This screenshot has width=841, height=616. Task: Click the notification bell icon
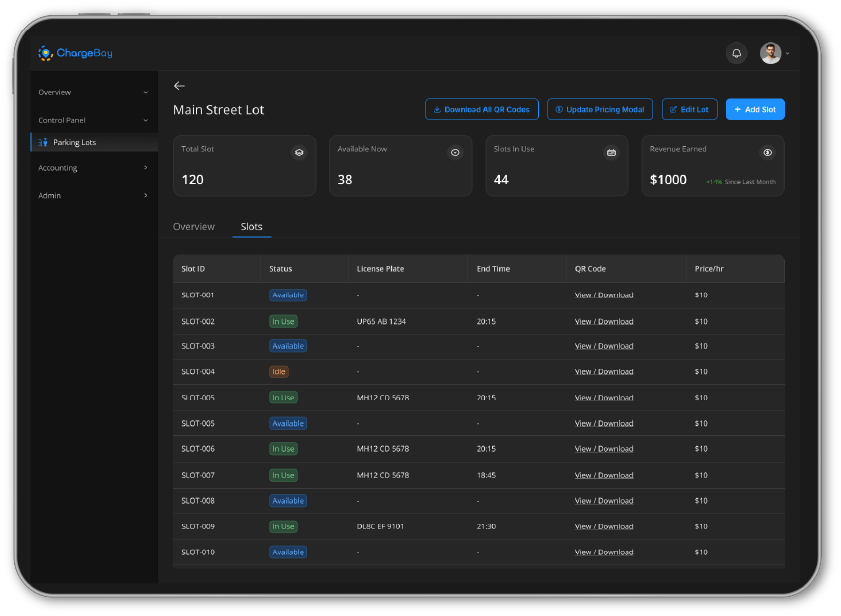coord(736,54)
